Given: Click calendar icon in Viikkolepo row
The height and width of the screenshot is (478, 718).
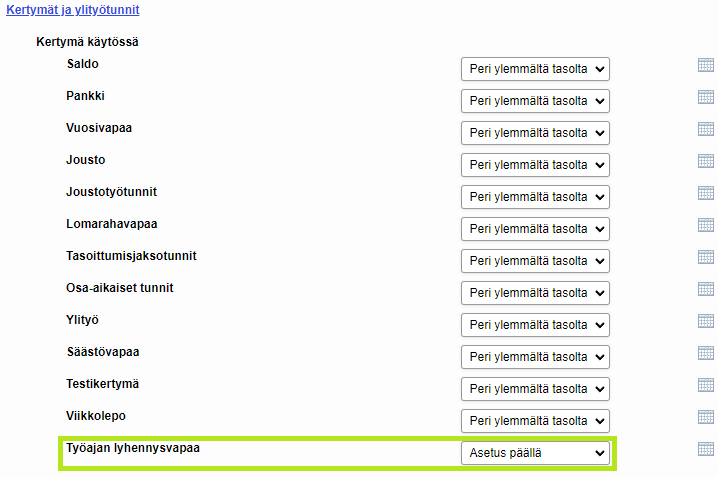Looking at the screenshot, I should click(706, 417).
